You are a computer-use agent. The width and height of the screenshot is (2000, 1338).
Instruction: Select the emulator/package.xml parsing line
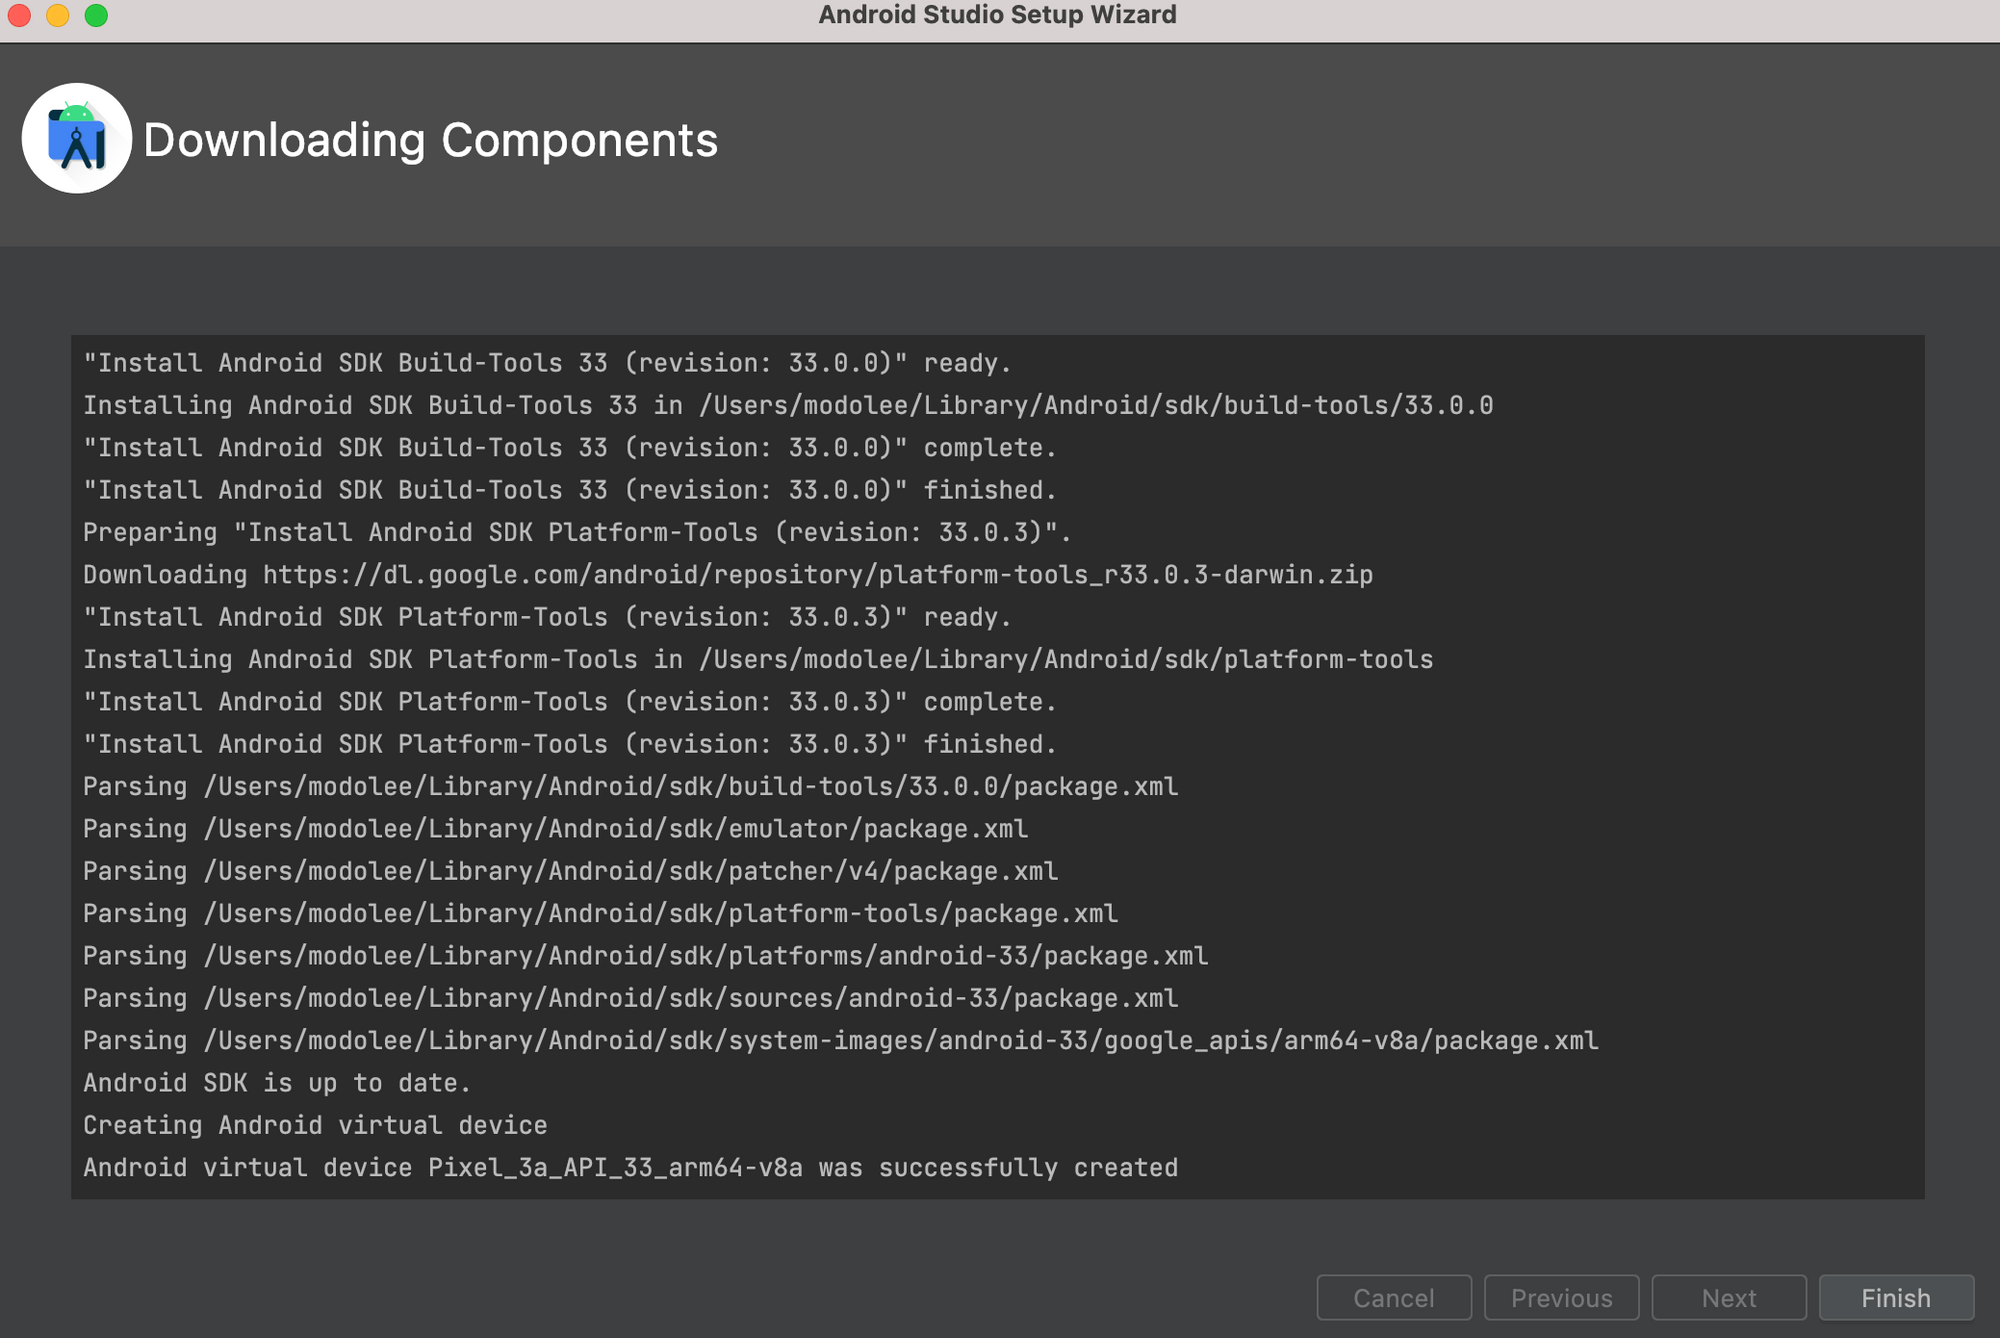[x=555, y=829]
